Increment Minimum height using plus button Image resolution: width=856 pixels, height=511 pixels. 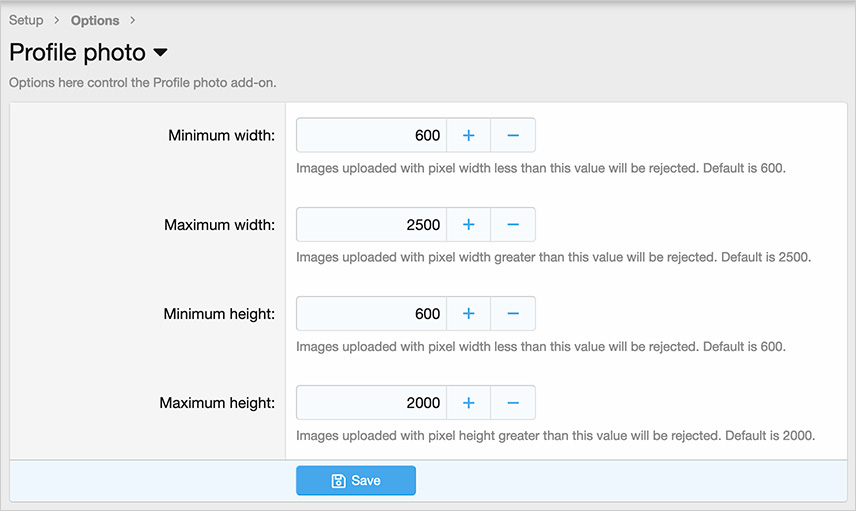(468, 314)
